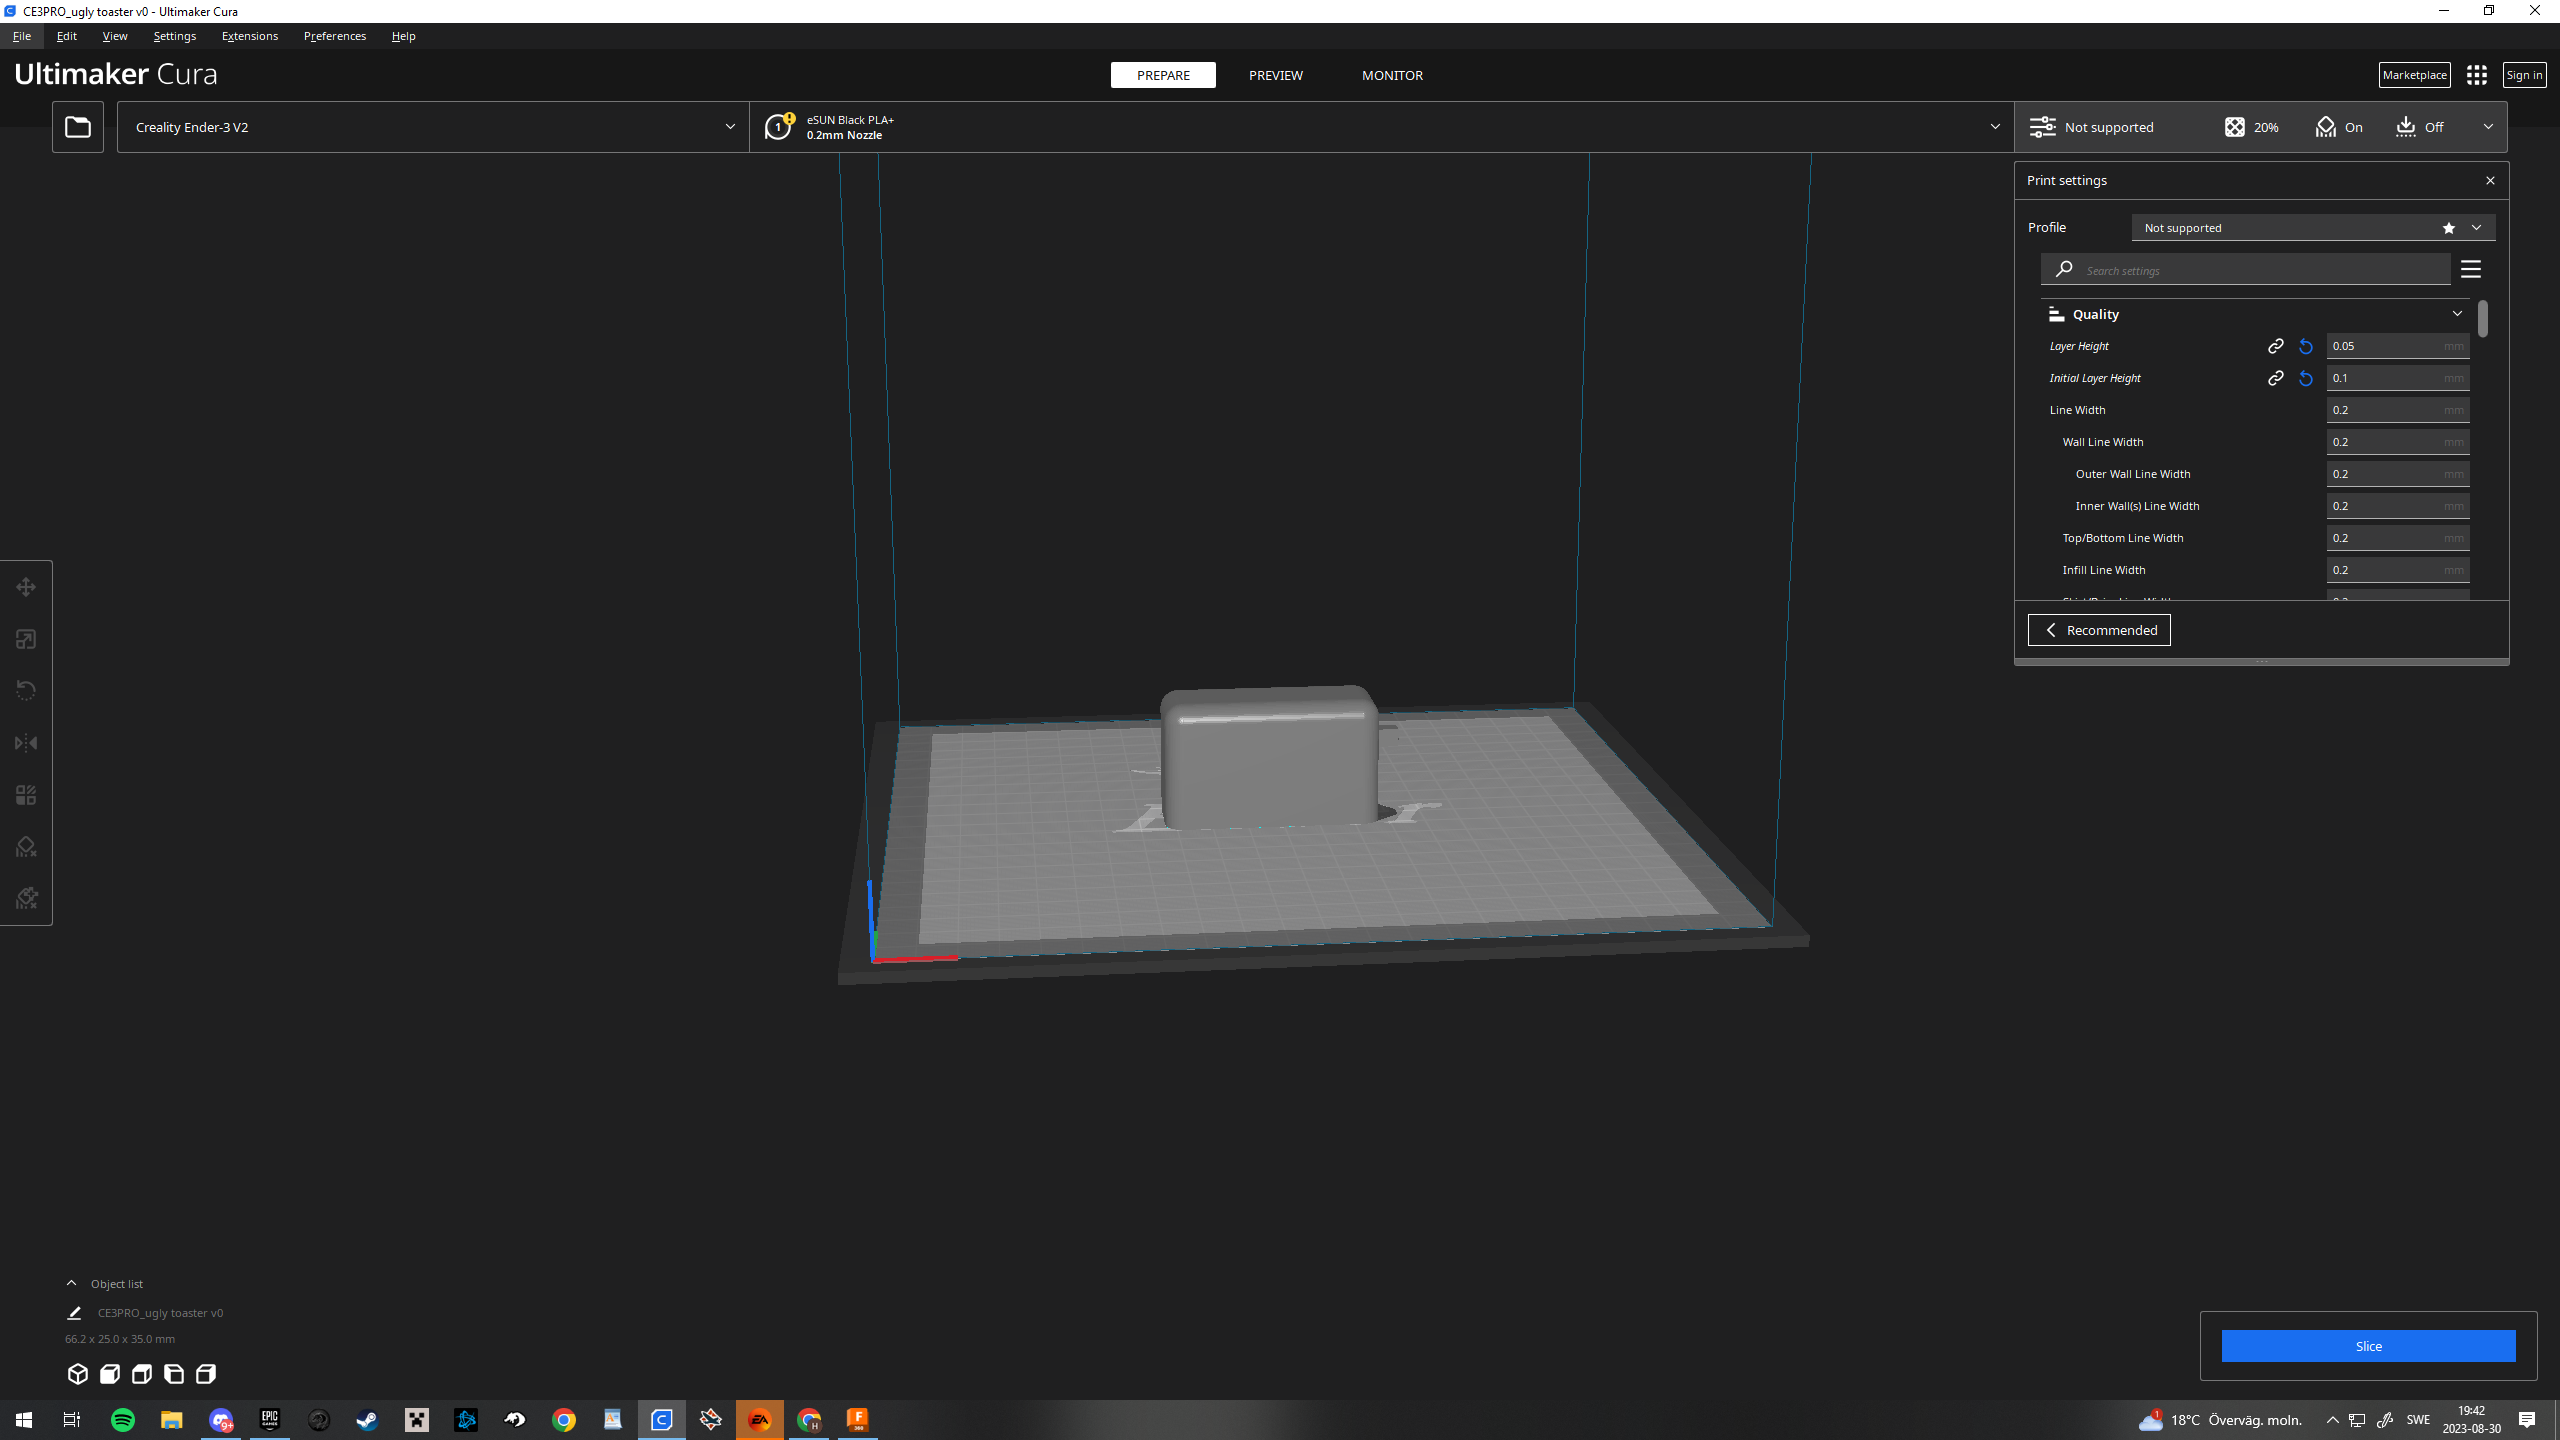Screen dimensions: 2560x1440
Task: Switch to the PREPARE stage tab
Action: click(x=1163, y=75)
